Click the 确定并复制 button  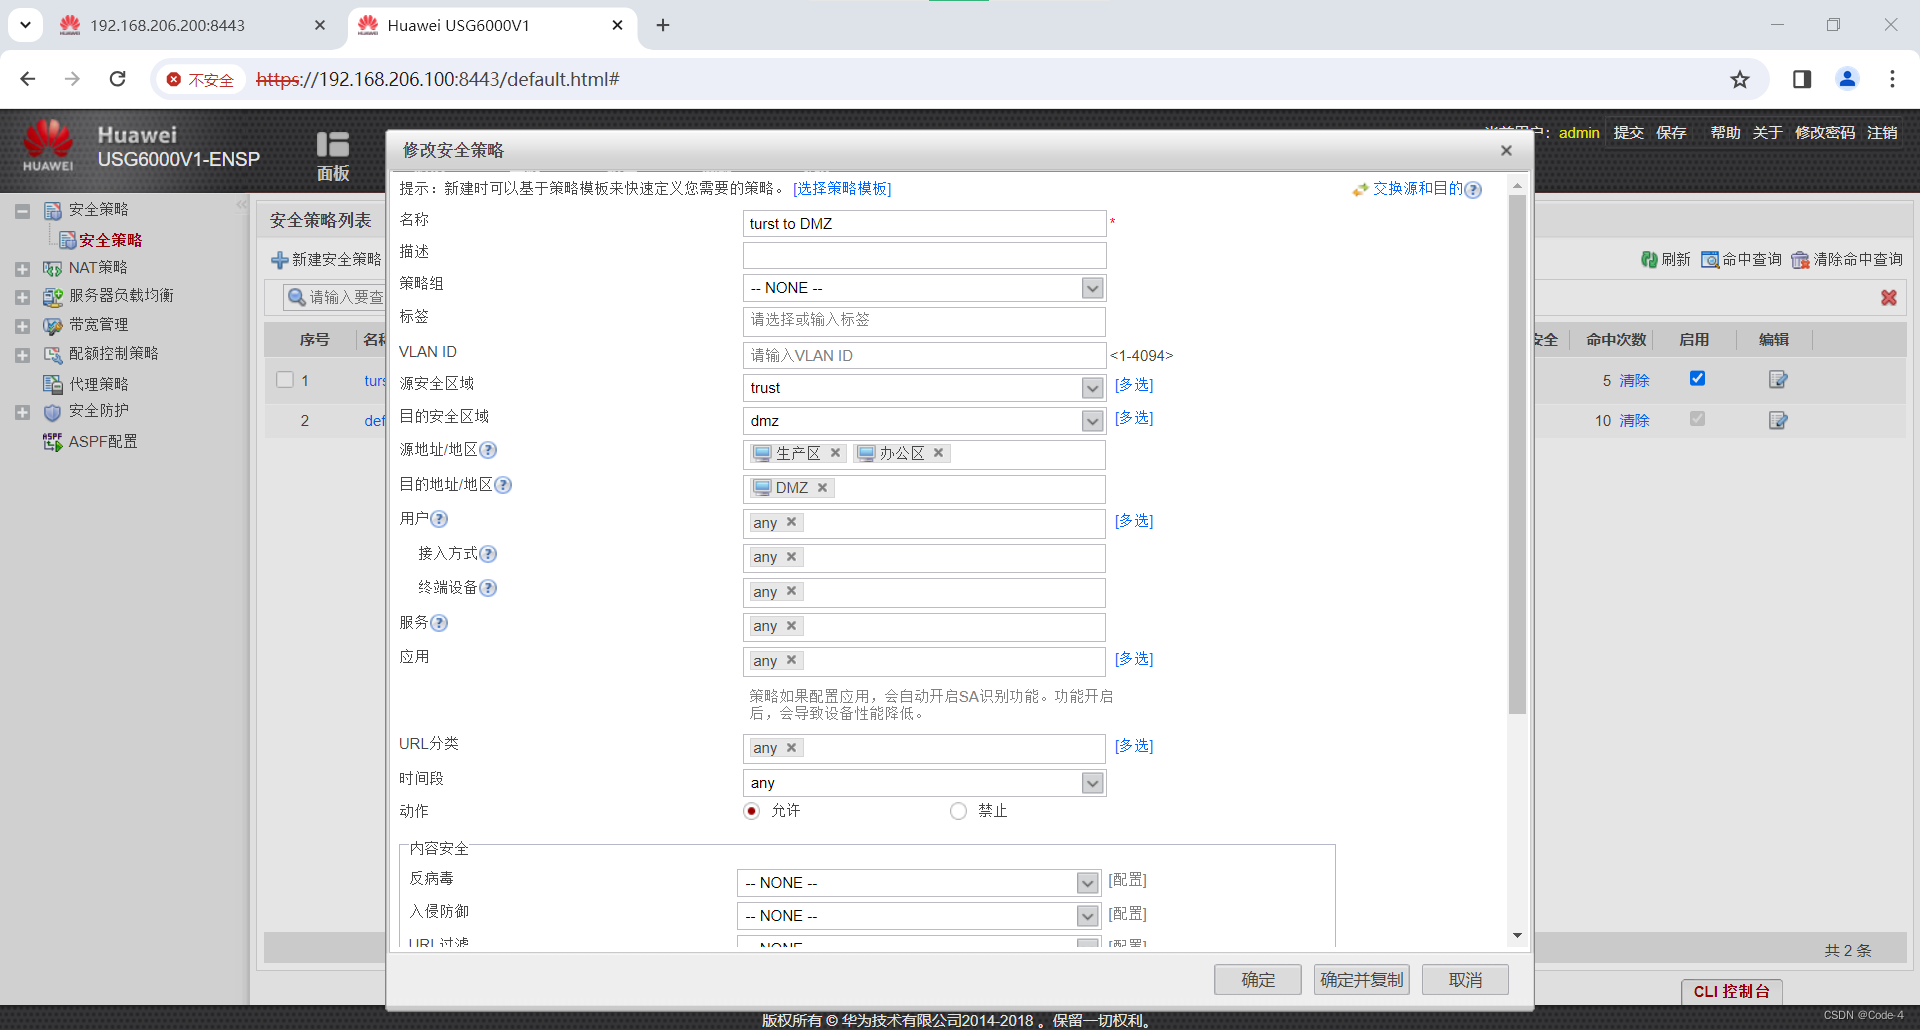coord(1361,980)
